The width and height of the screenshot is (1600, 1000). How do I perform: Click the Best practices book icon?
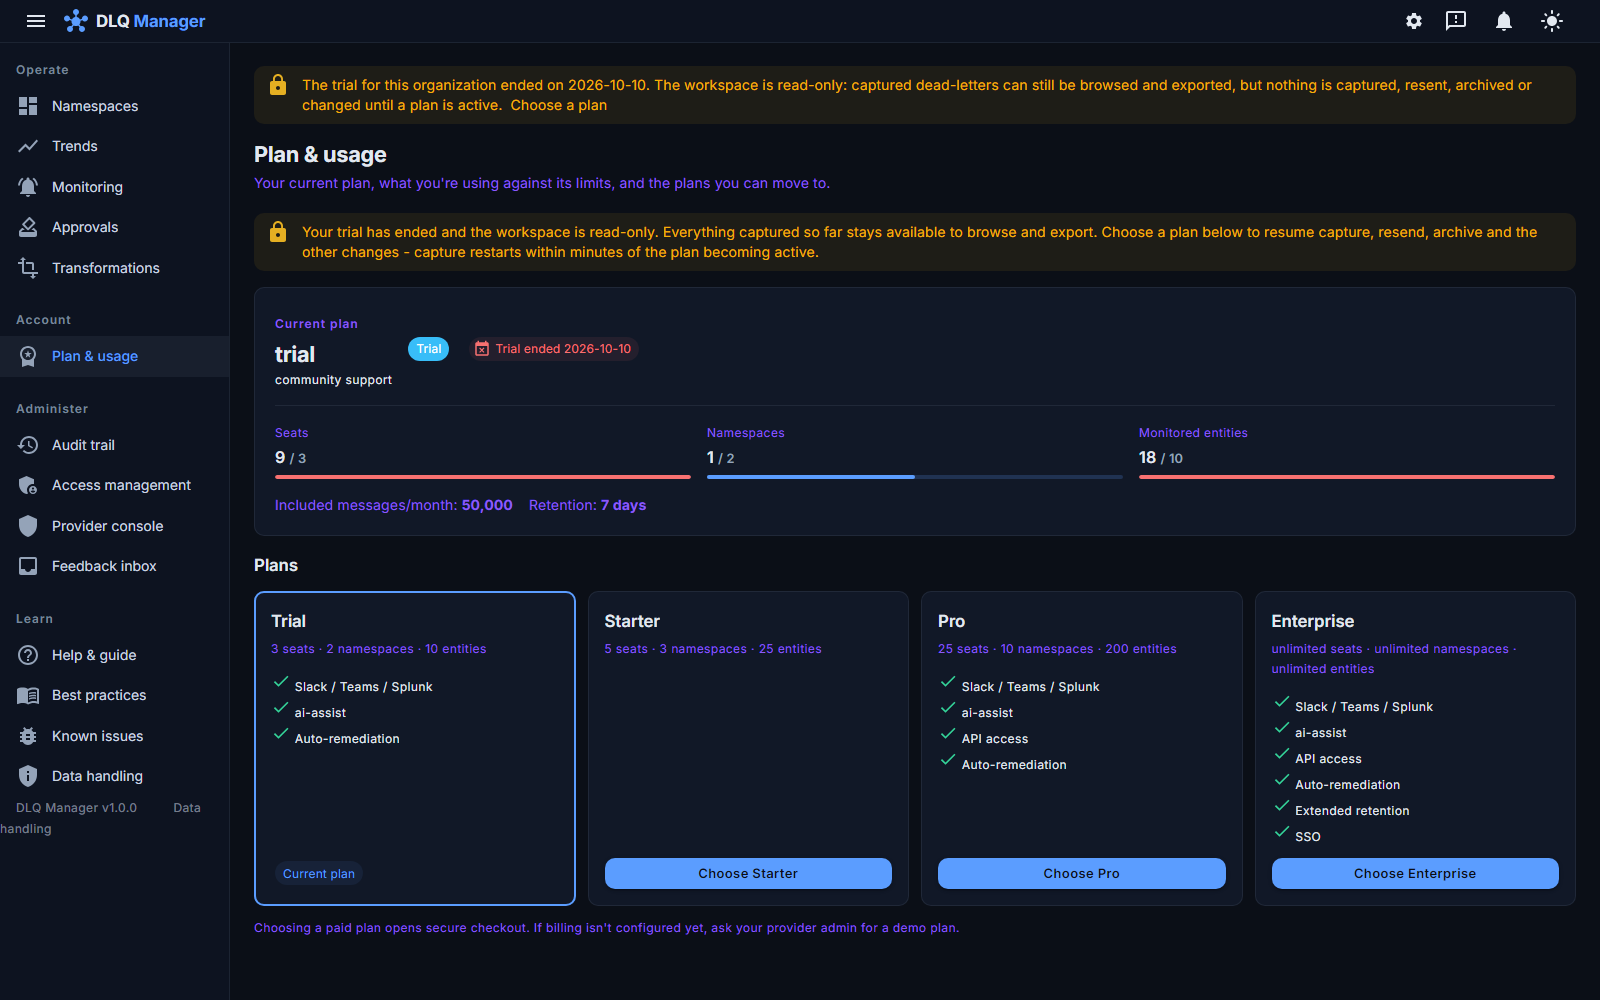click(x=28, y=695)
